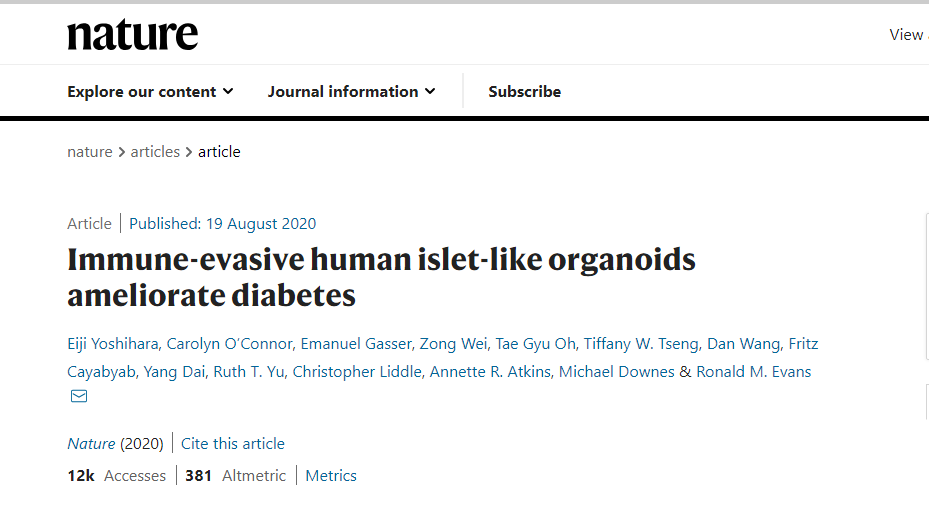Expand the Explore our content menu
Screen dimensions: 929x520
pos(150,91)
